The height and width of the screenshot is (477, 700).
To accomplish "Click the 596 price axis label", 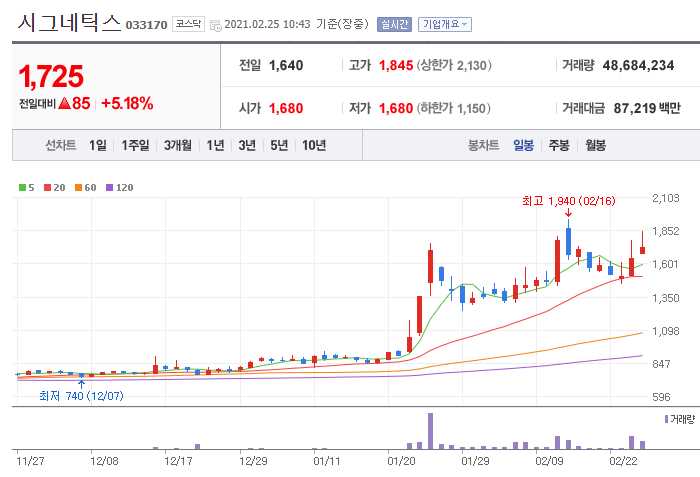I will (661, 397).
